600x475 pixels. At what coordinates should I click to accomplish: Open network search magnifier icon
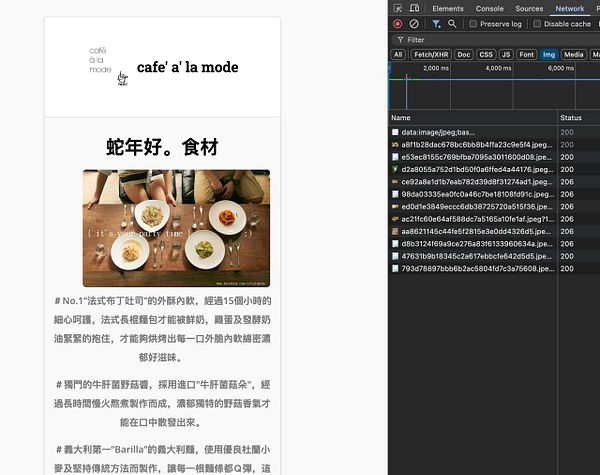(x=452, y=24)
